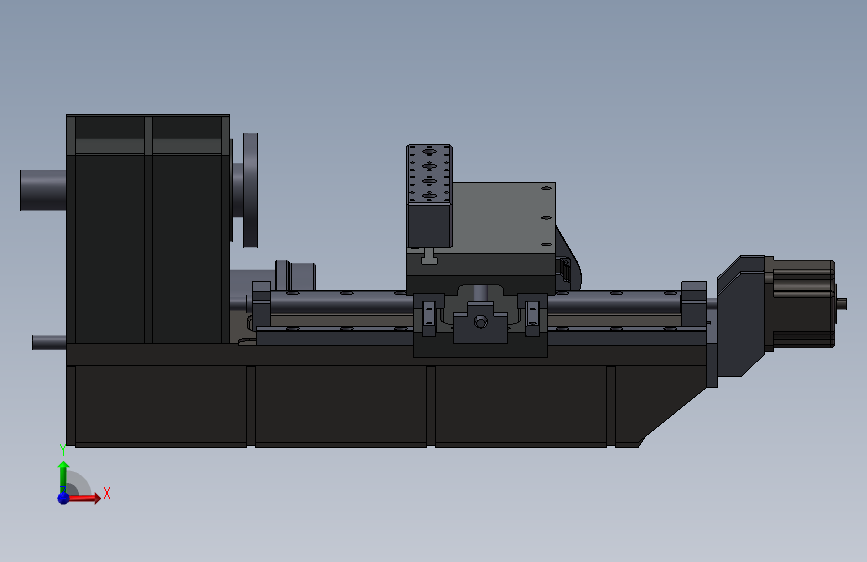Click the blue Z axis ball at the triad origin
Image resolution: width=867 pixels, height=562 pixels.
click(x=63, y=498)
